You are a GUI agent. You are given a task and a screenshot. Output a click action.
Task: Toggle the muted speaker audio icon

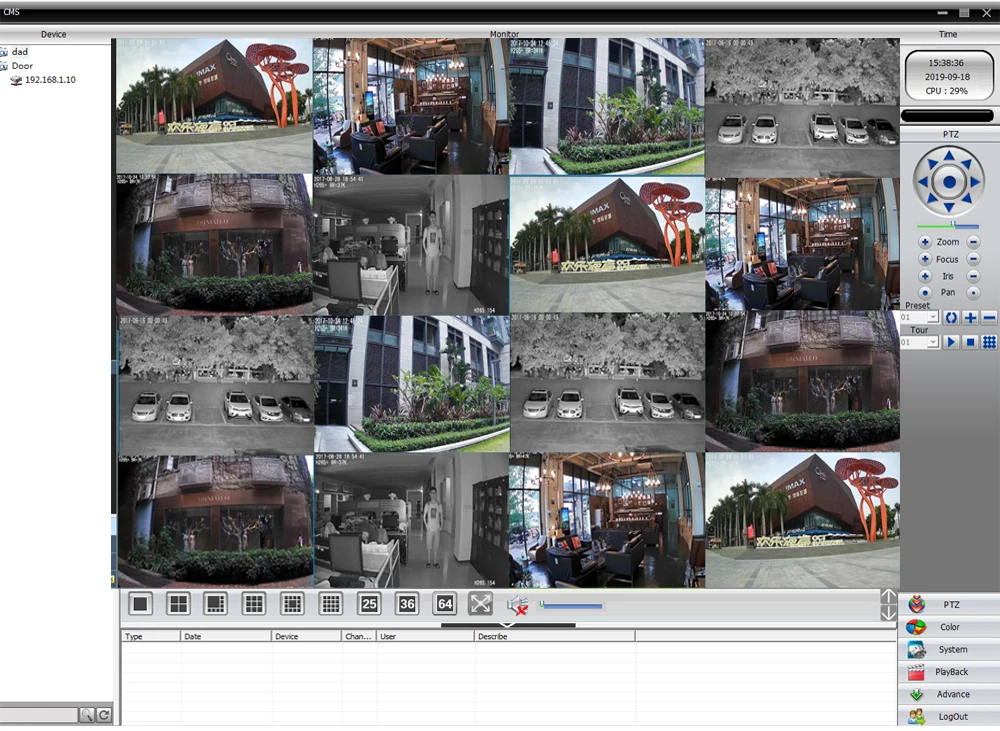pos(518,605)
